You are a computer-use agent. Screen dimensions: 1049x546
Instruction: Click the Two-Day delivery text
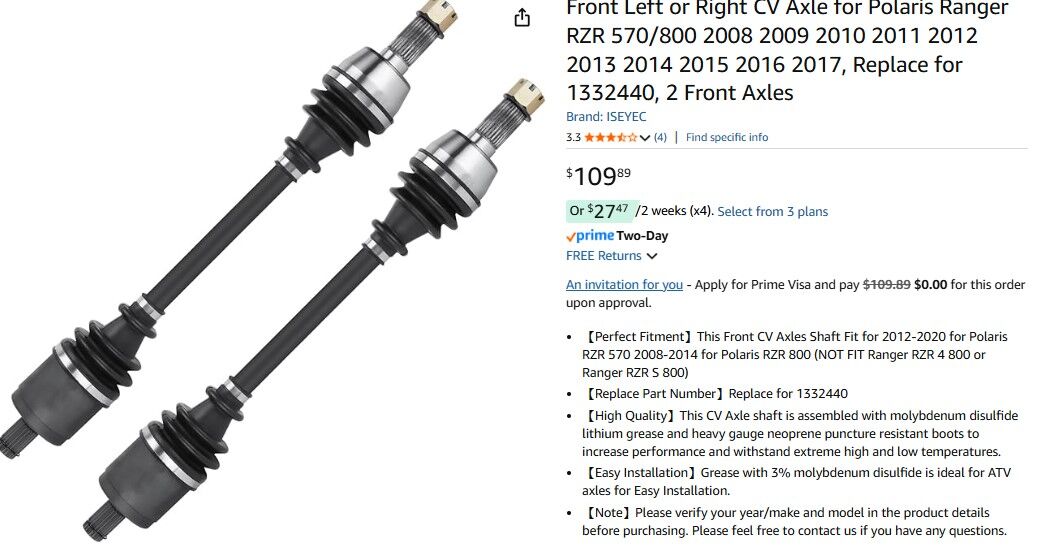pos(642,236)
